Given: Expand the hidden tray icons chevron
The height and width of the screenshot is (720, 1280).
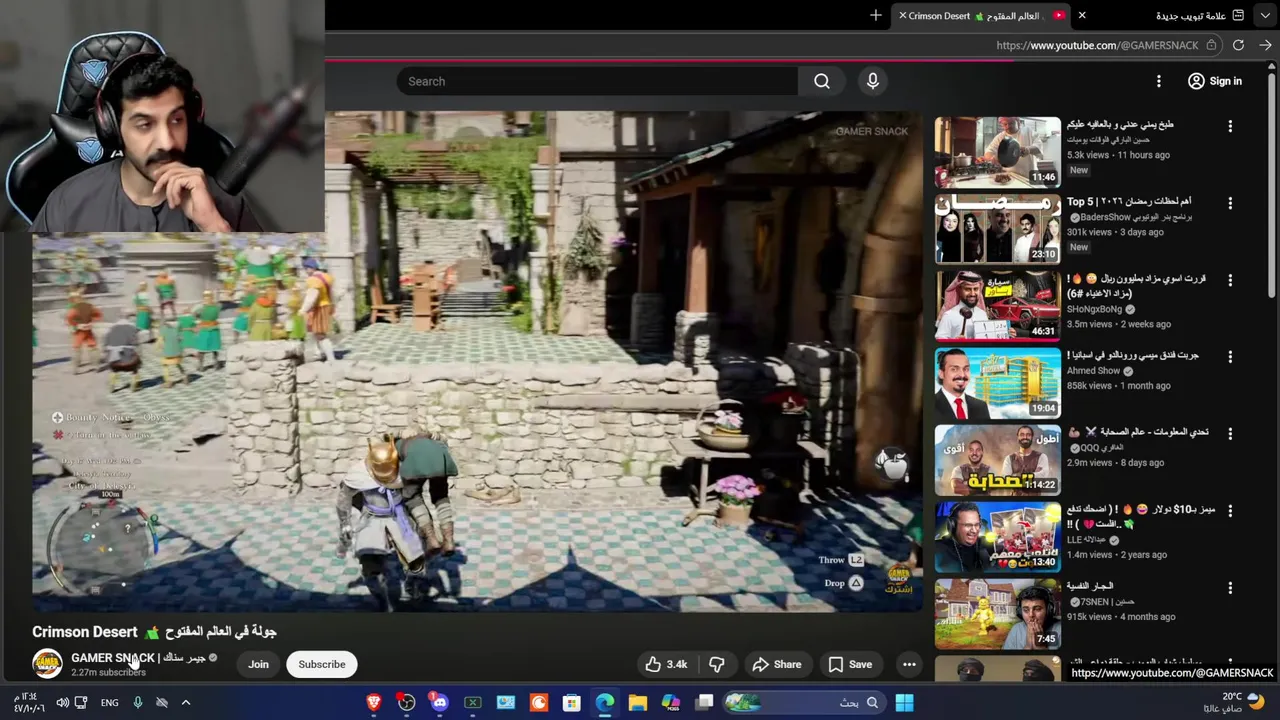Looking at the screenshot, I should [x=185, y=703].
